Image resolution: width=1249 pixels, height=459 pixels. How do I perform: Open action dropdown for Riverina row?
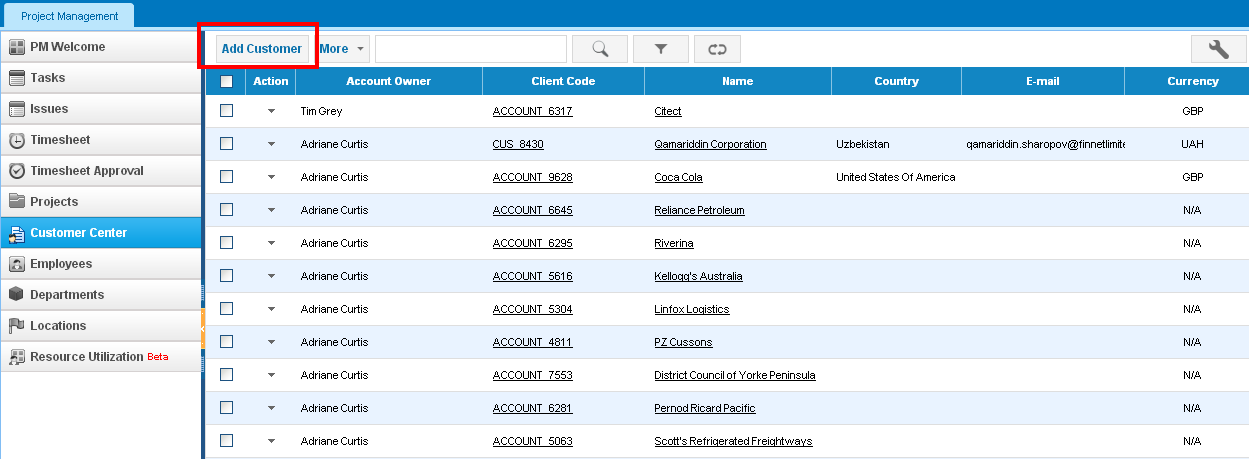(271, 244)
